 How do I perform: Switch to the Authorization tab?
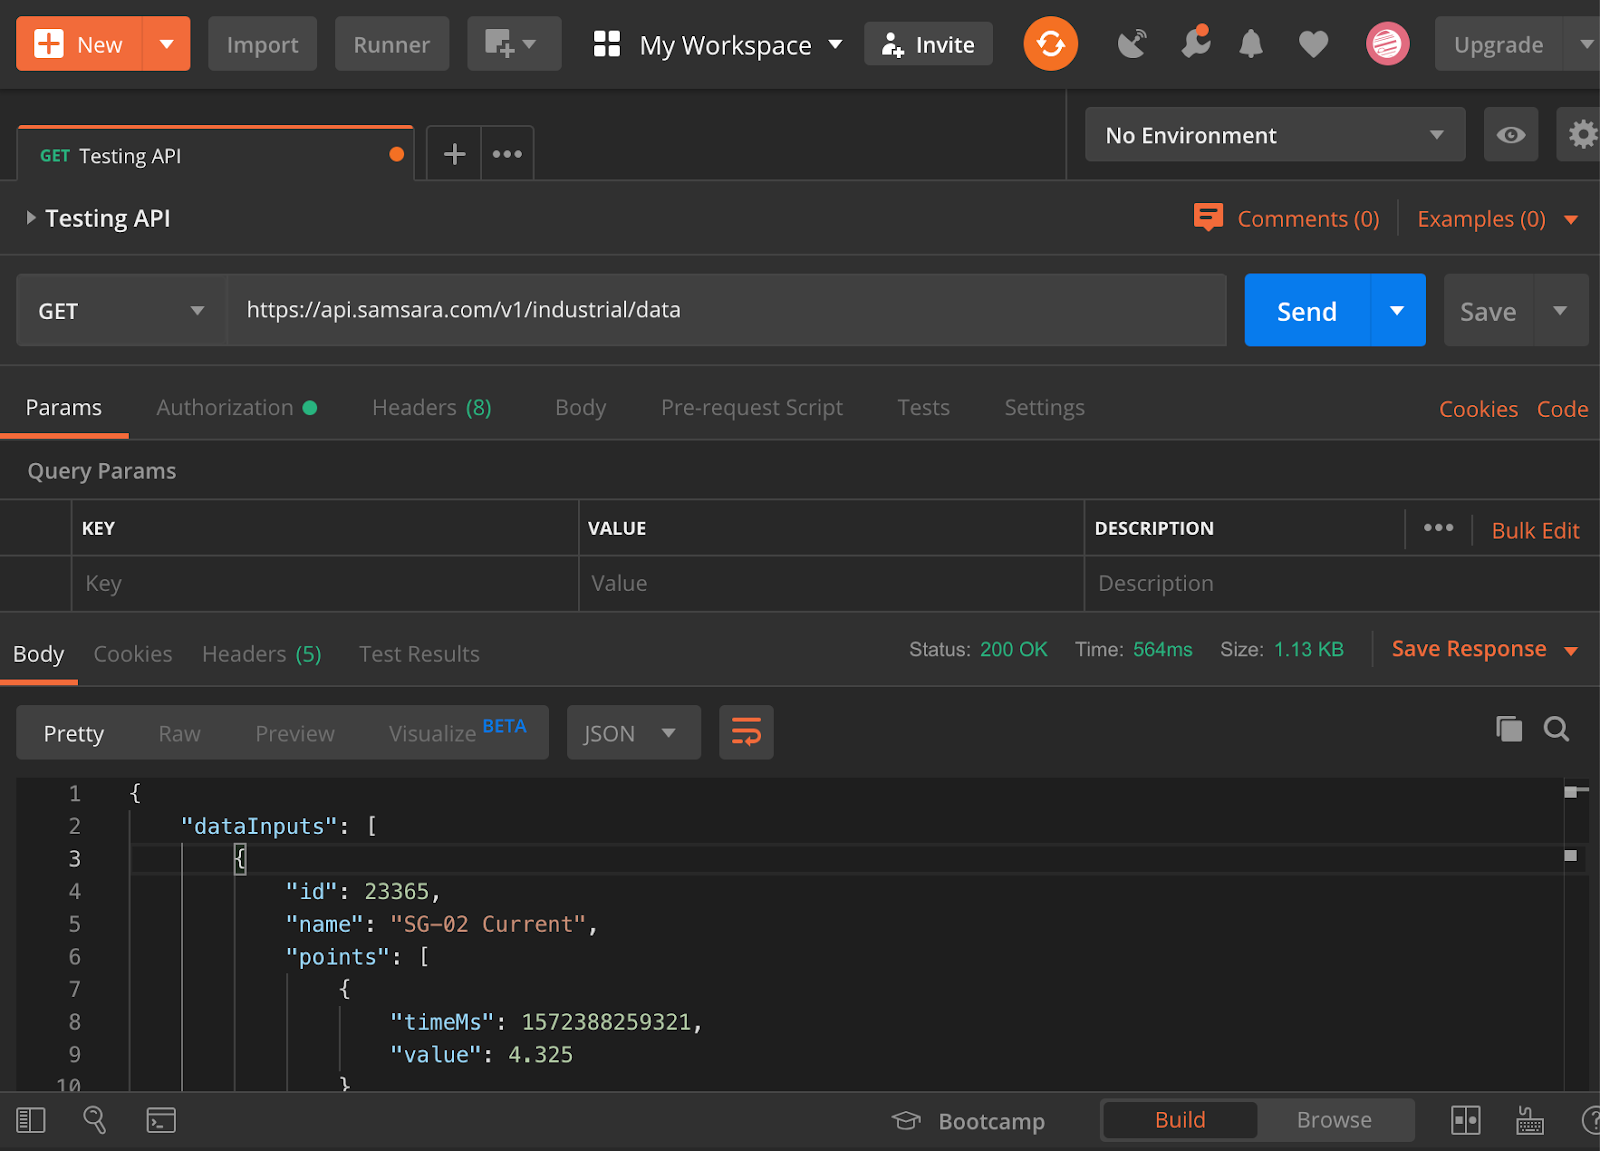point(236,408)
